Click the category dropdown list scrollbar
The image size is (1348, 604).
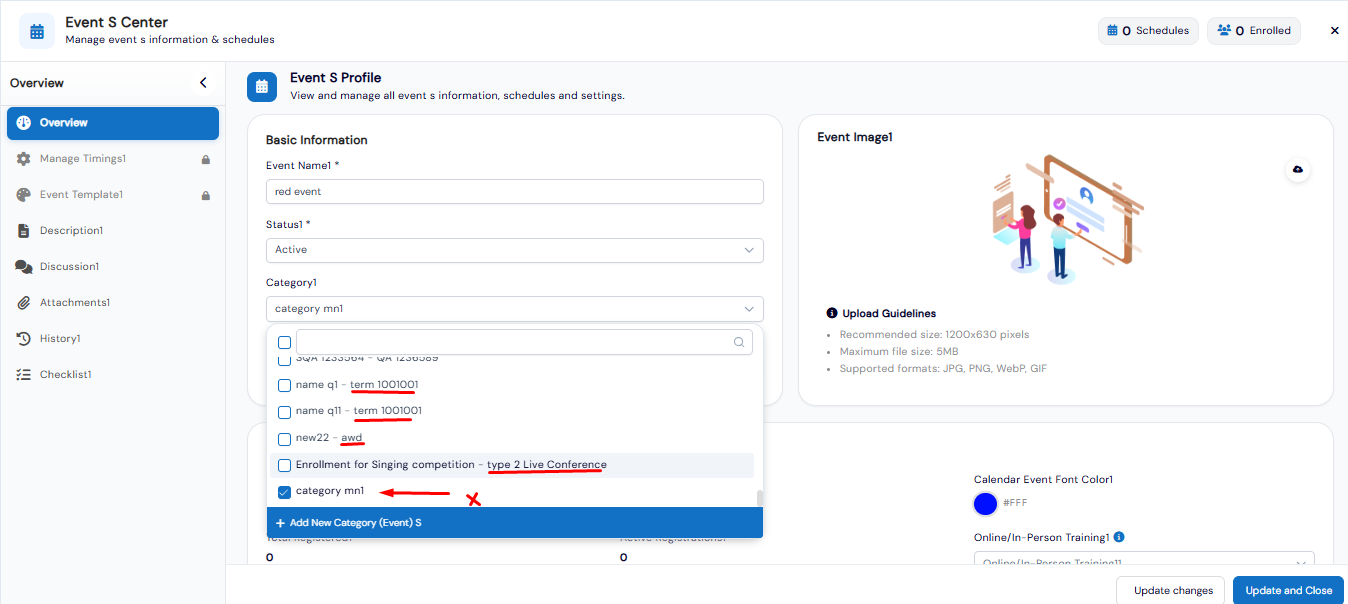tap(759, 498)
